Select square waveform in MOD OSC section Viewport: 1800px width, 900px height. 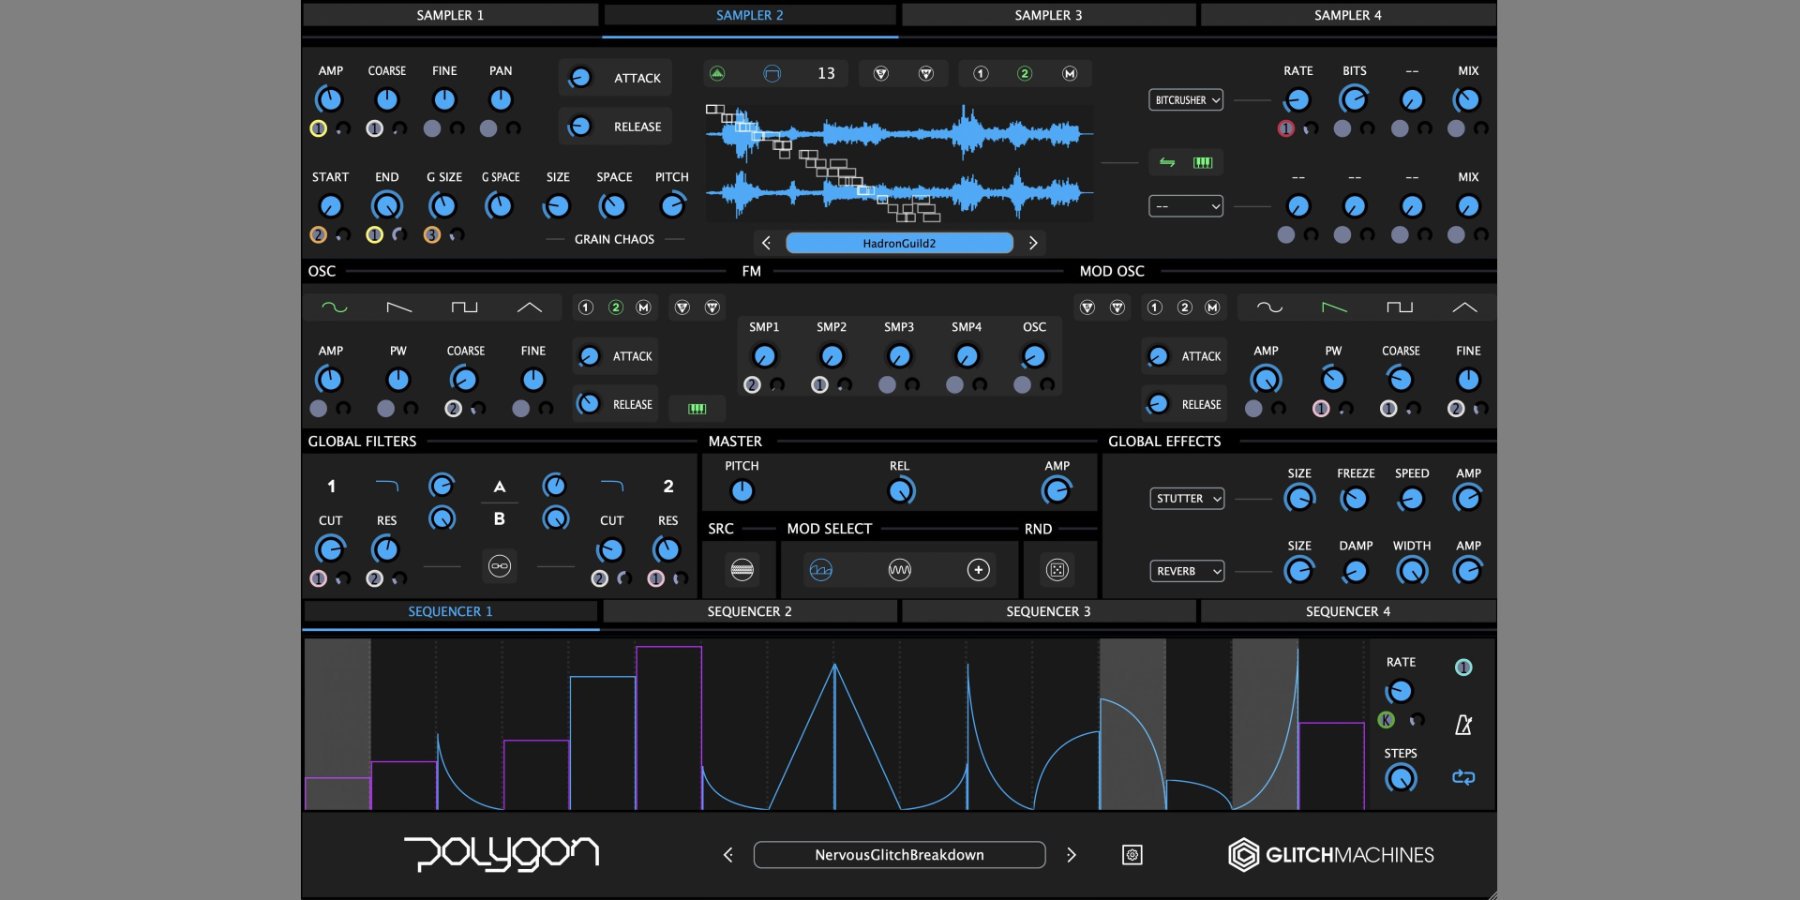(x=1399, y=307)
